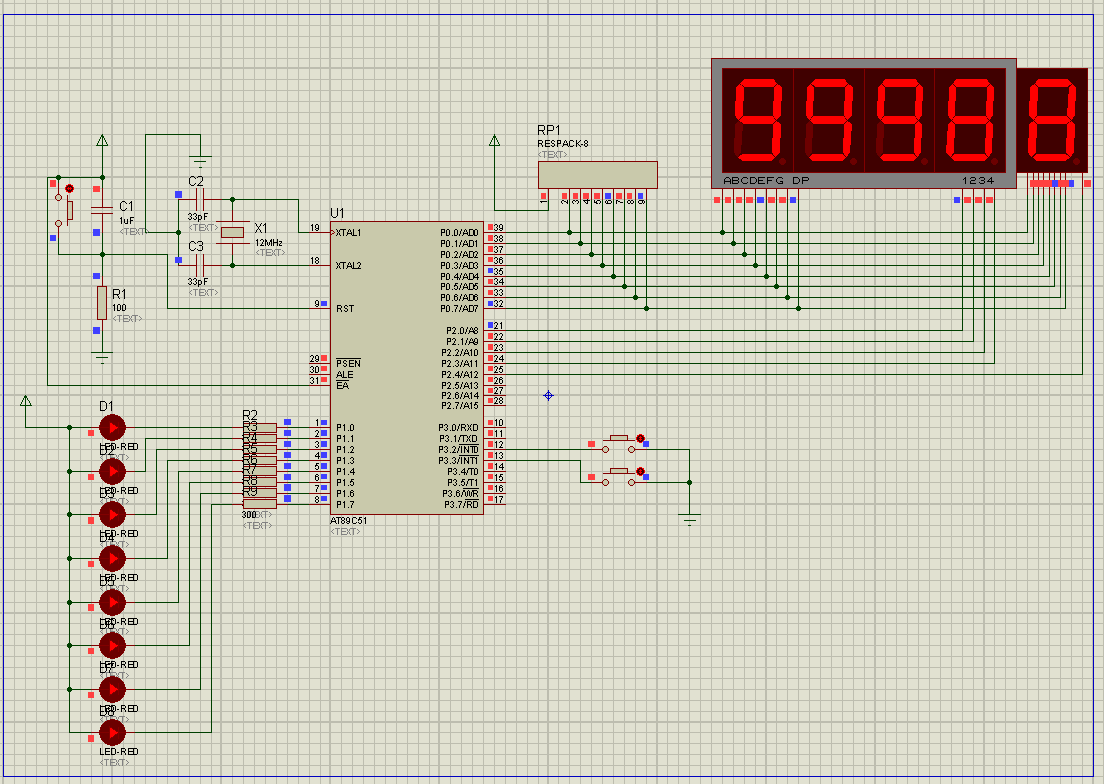Click the RESPACK-8 value text
Viewport: 1104px width, 784px height.
(x=563, y=144)
